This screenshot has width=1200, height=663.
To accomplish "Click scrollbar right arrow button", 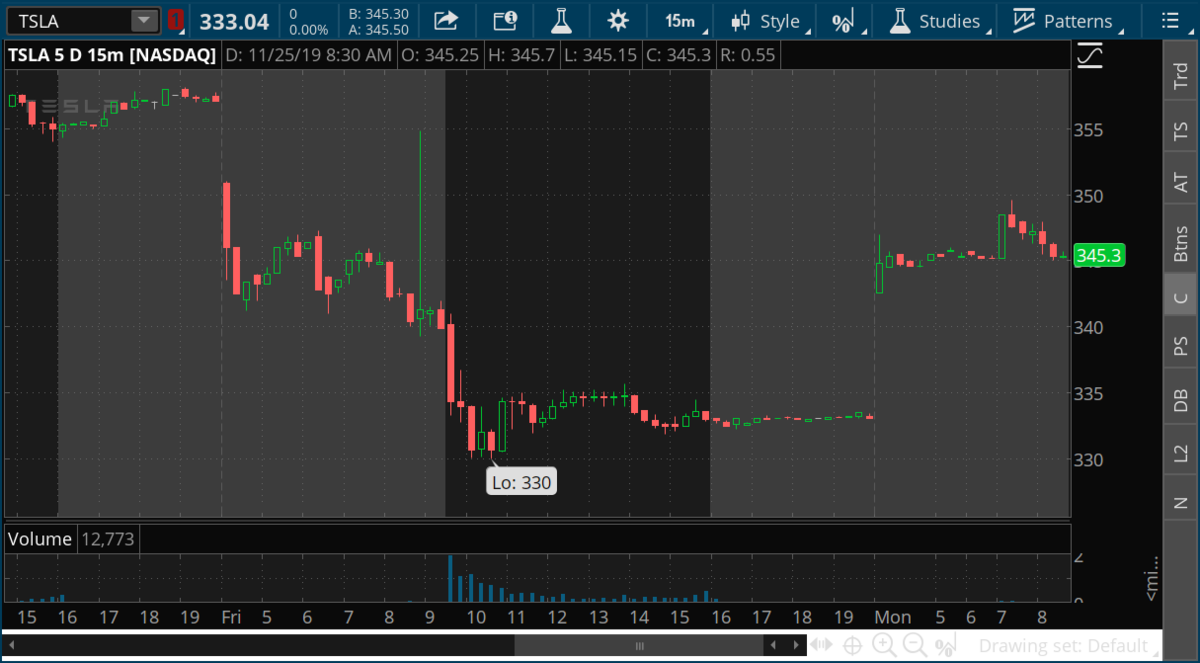I will click(x=796, y=645).
